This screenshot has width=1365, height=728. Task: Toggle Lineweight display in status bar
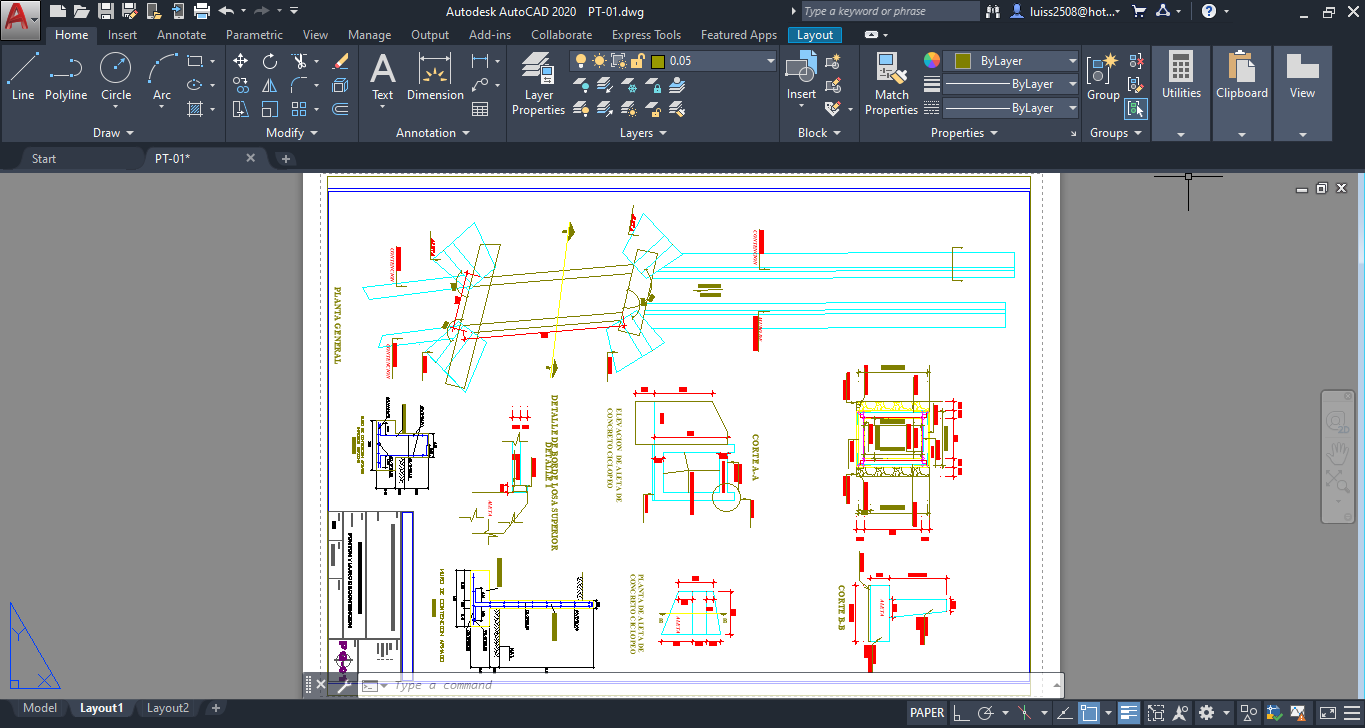tap(1129, 713)
